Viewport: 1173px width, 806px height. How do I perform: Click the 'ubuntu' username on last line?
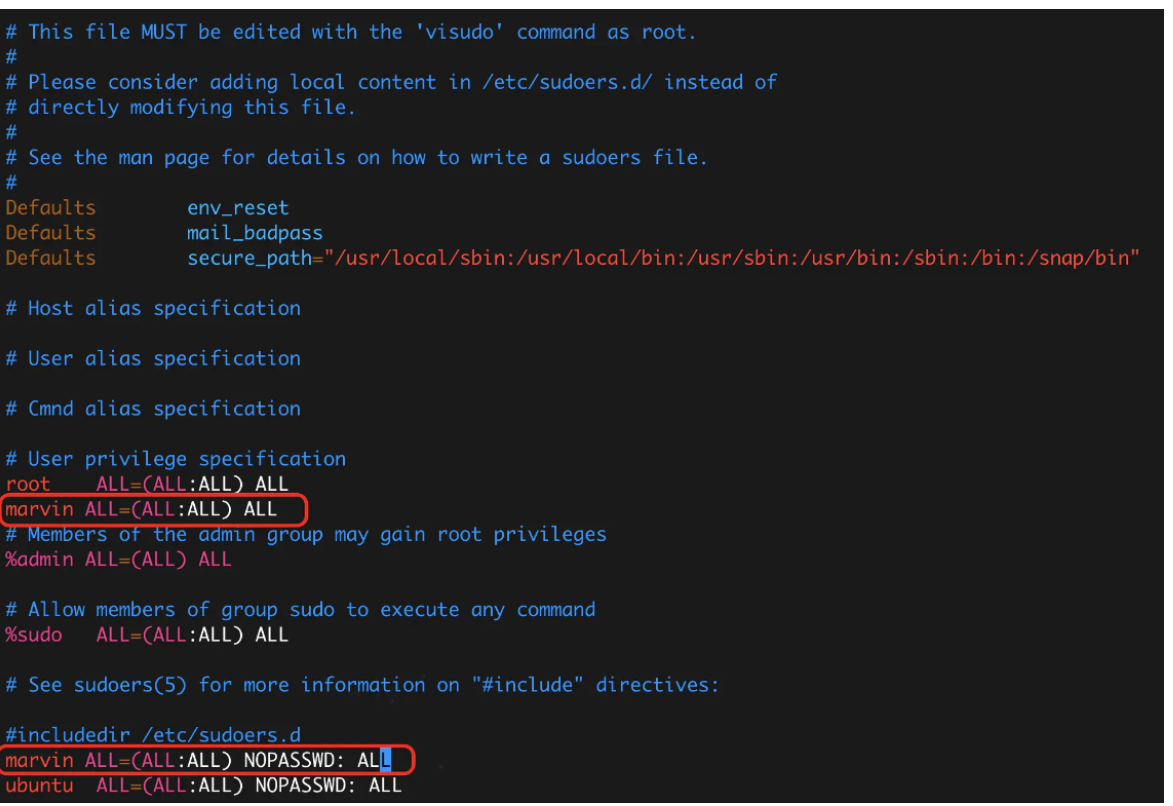point(39,786)
